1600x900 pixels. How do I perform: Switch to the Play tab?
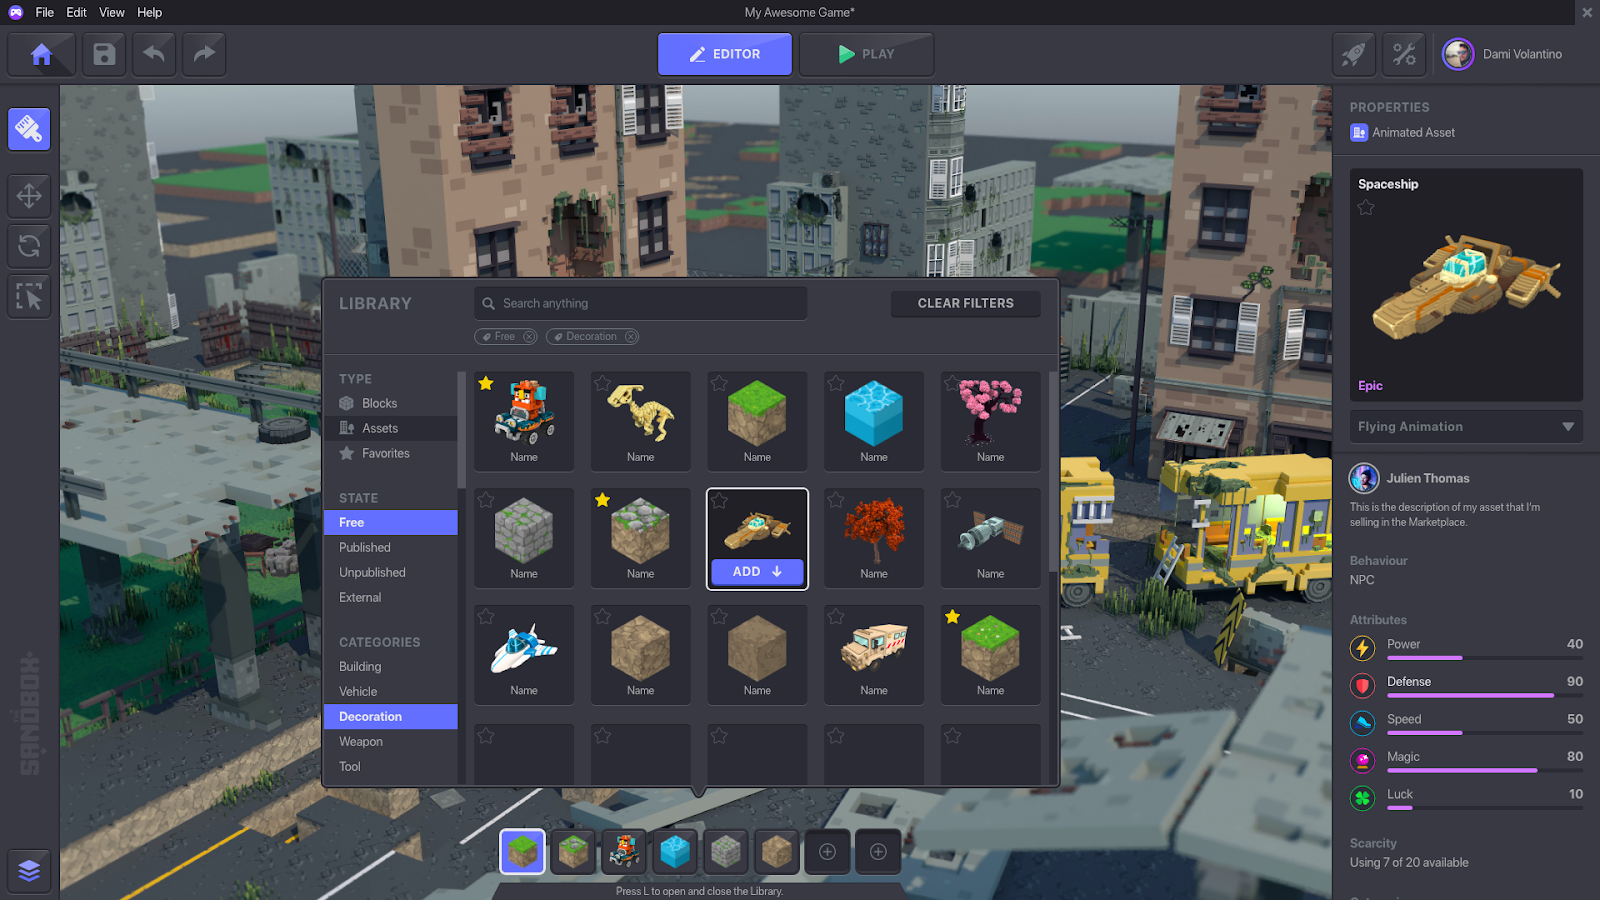coord(866,54)
